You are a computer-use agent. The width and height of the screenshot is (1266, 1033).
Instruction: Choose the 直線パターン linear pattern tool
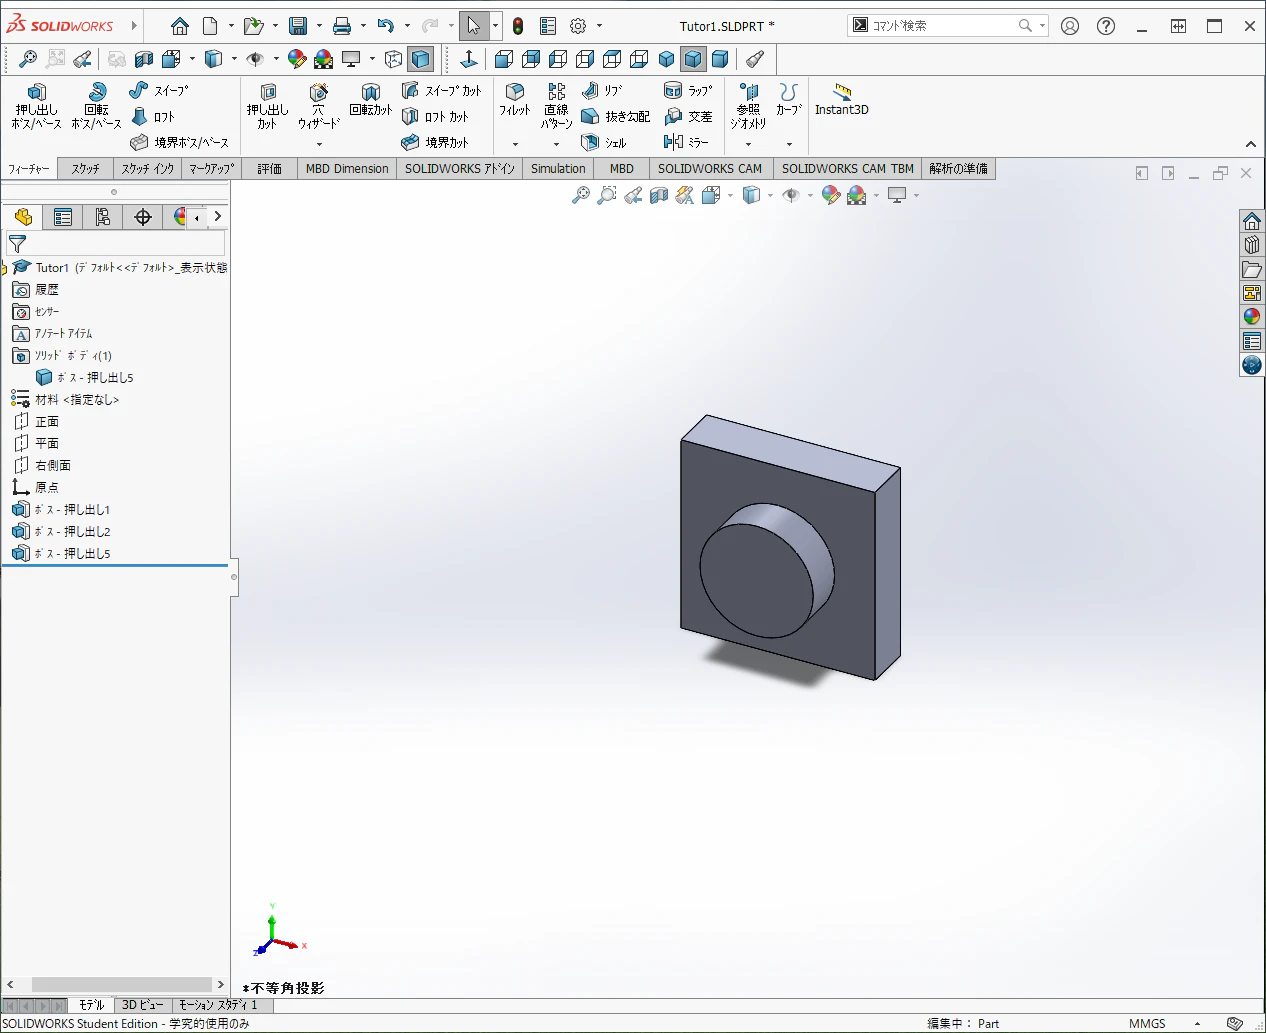[556, 107]
